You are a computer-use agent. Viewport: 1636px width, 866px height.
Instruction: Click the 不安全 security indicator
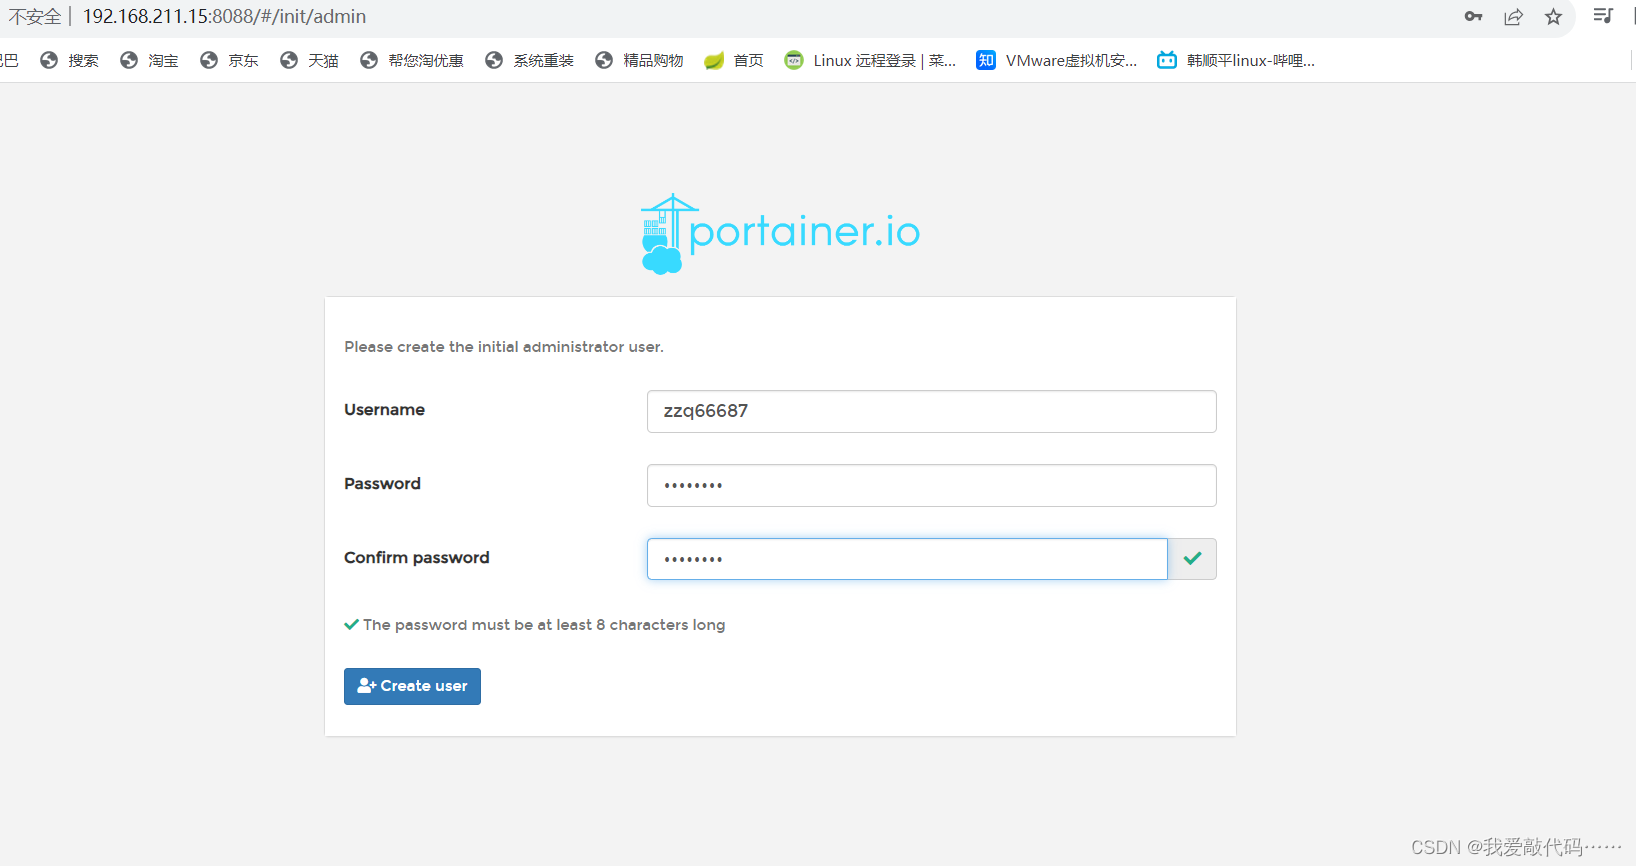coord(34,16)
